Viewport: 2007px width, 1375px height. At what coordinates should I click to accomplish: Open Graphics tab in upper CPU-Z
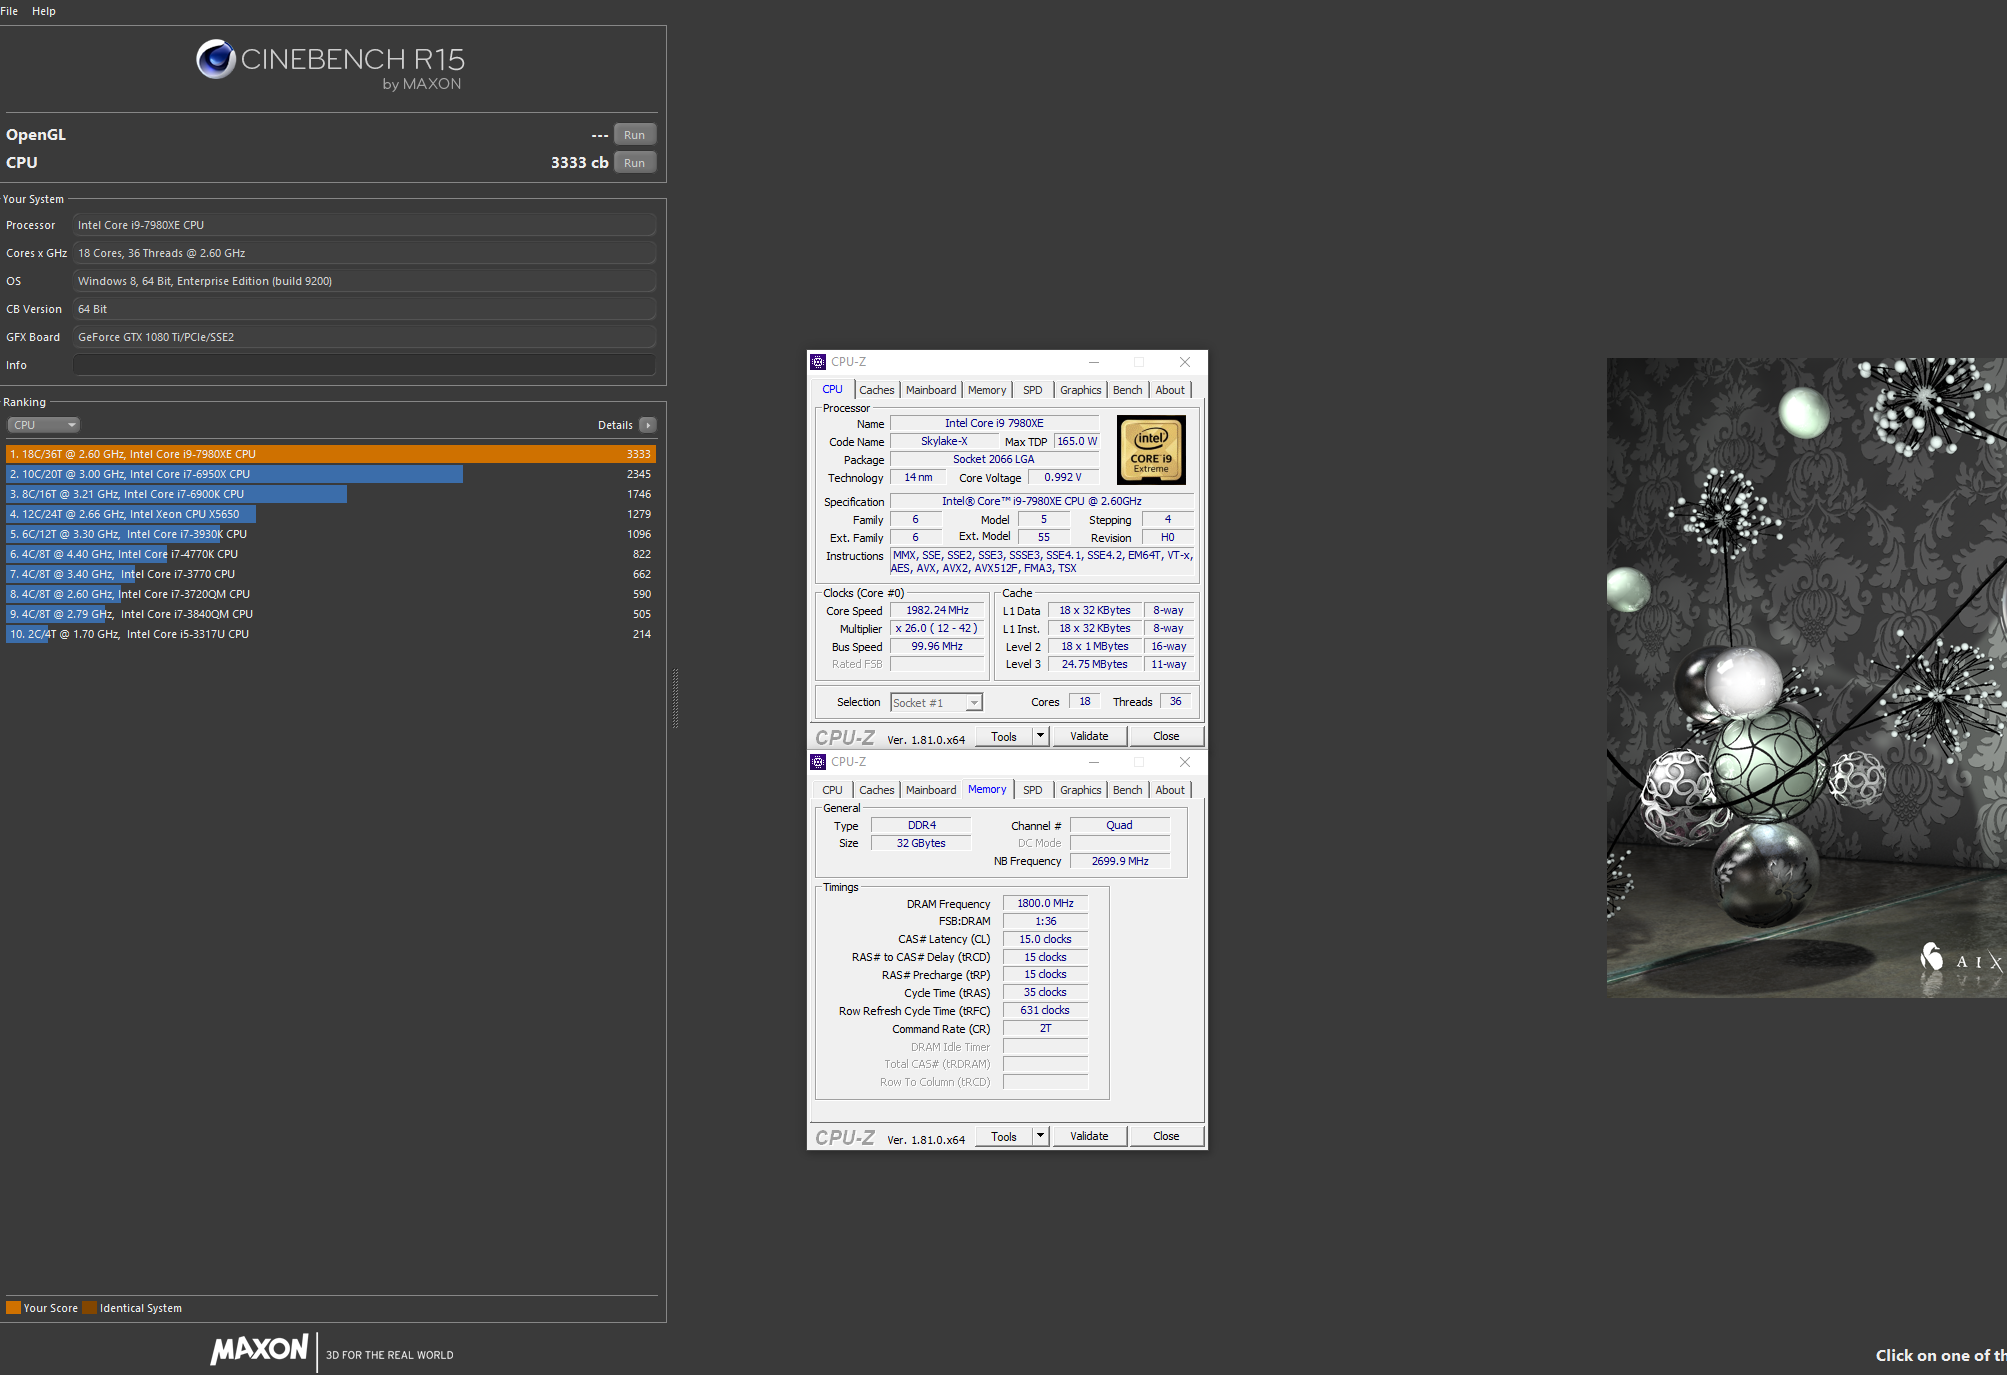point(1081,390)
